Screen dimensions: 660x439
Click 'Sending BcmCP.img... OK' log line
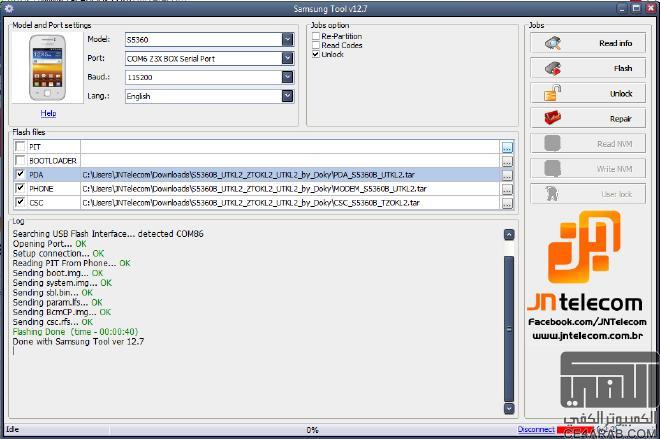click(x=61, y=312)
